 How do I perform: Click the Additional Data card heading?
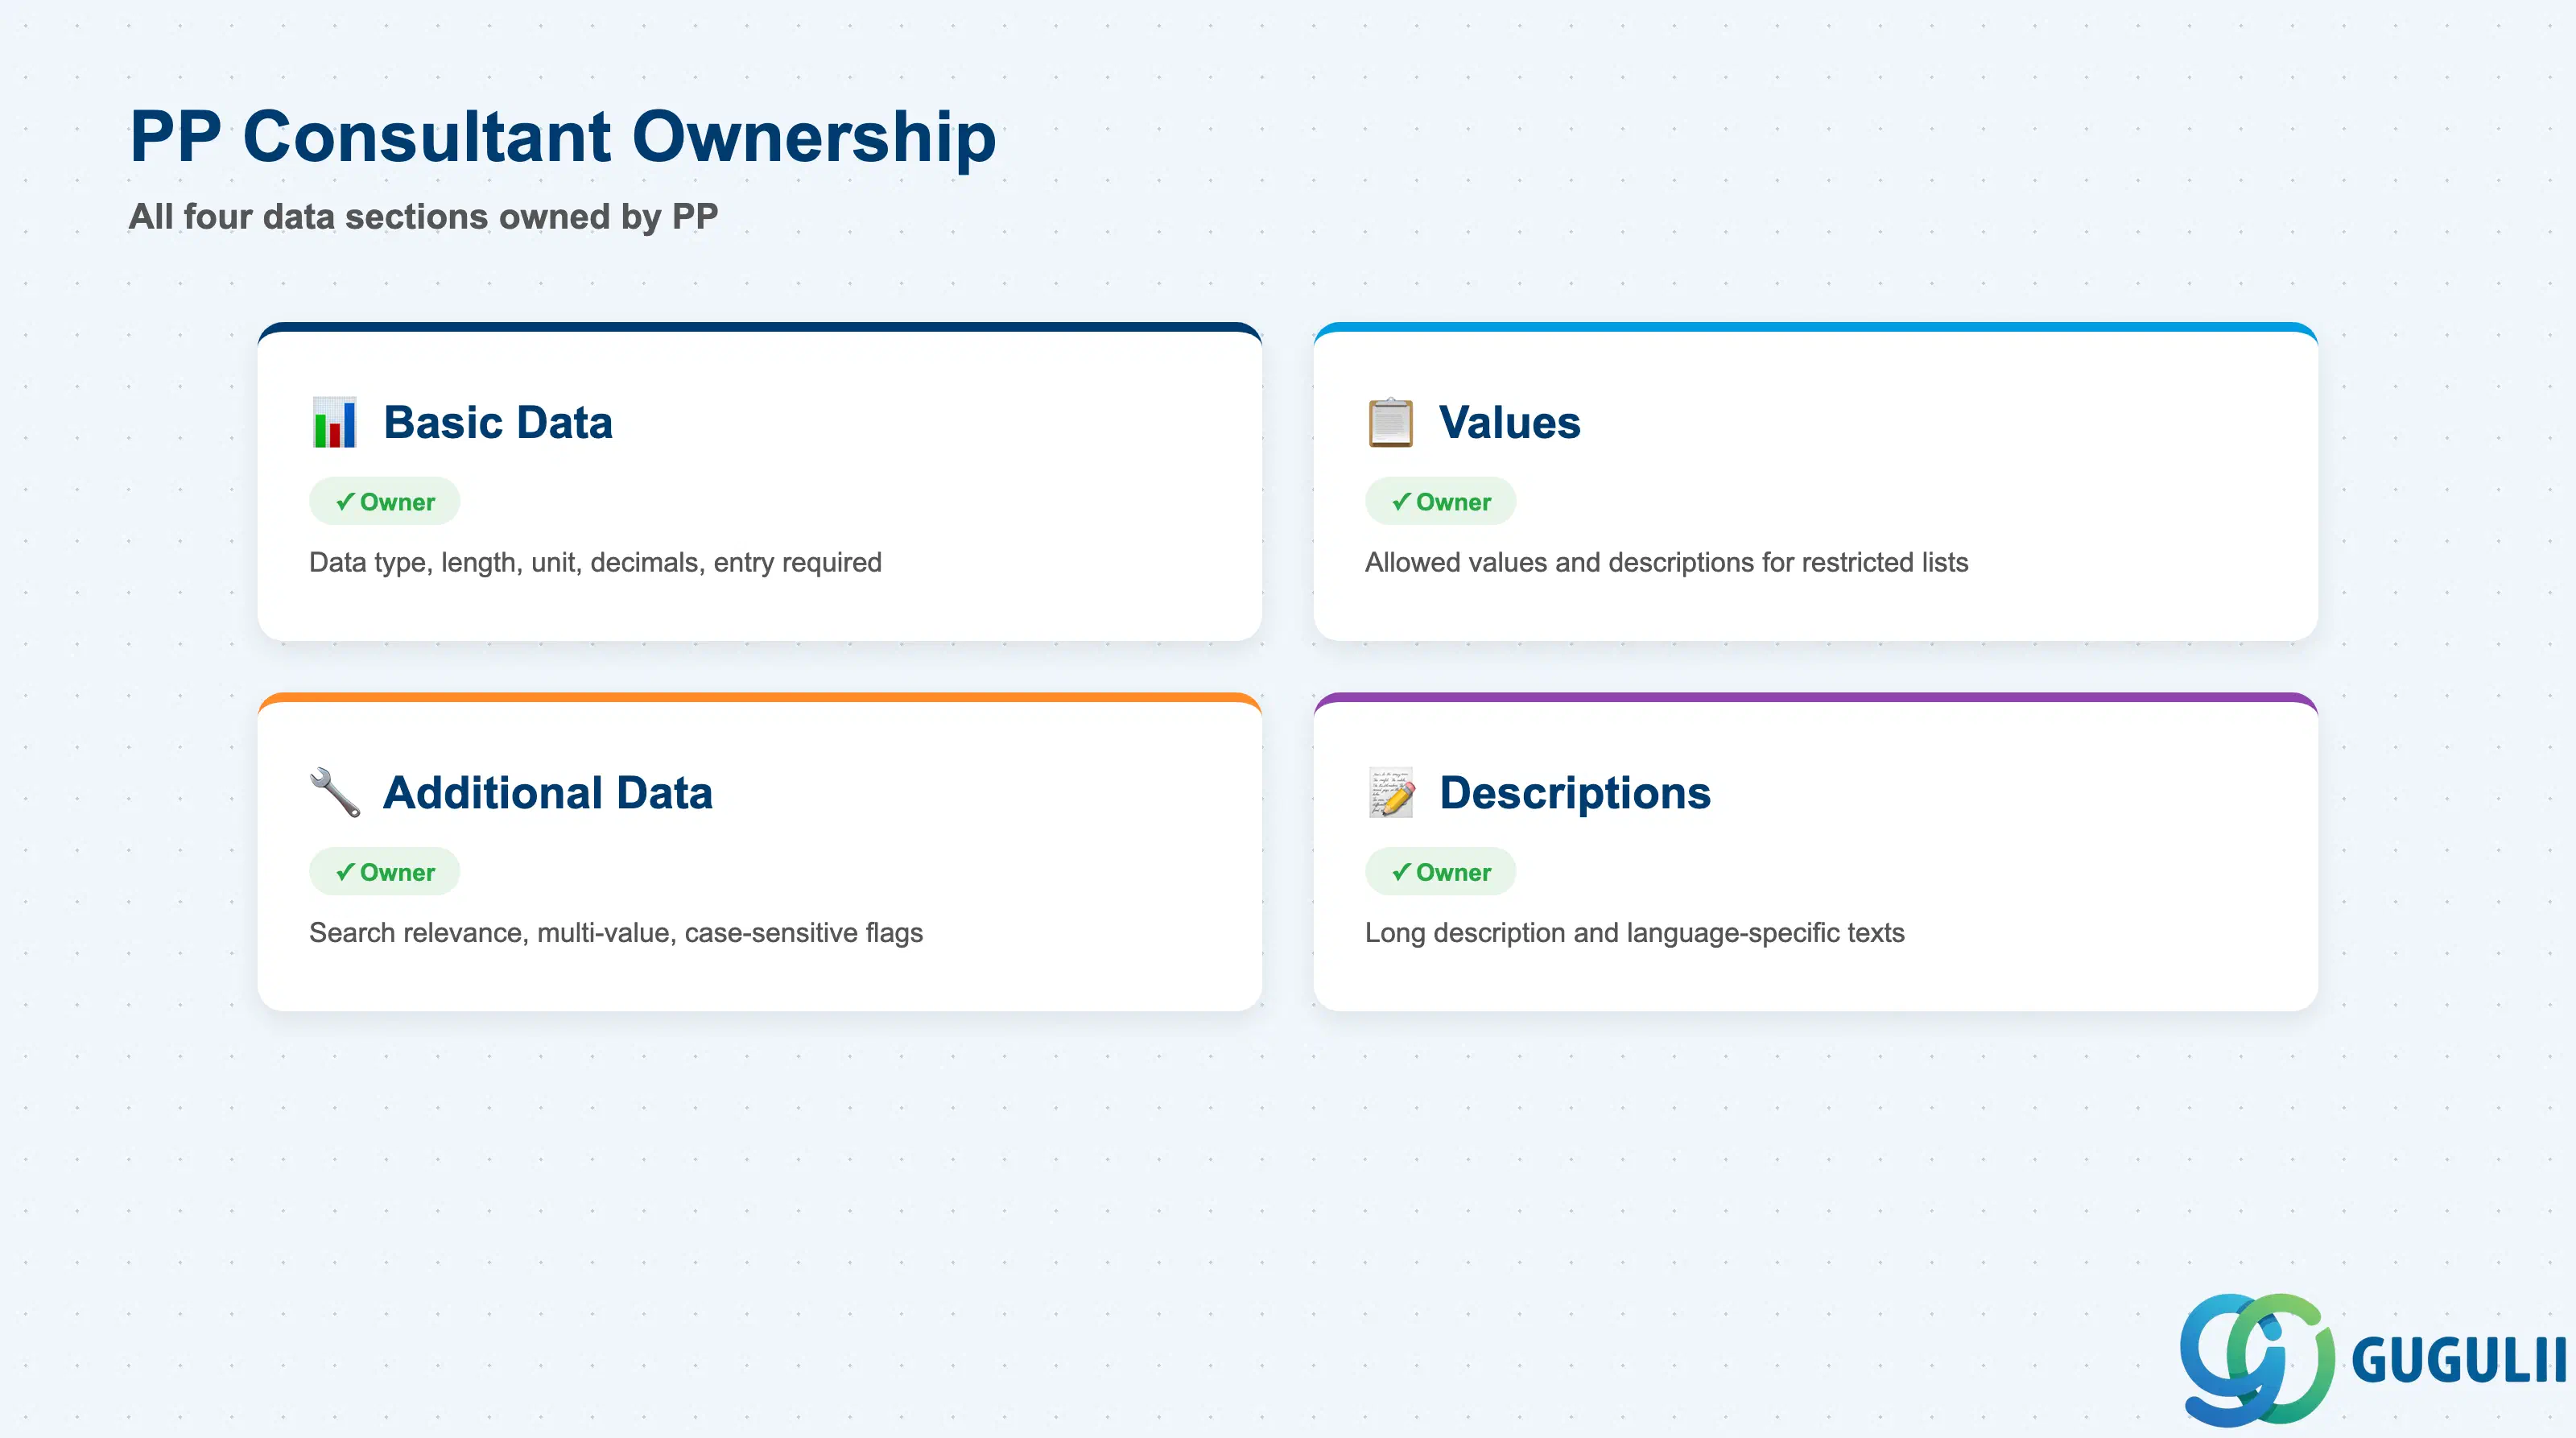[x=548, y=792]
